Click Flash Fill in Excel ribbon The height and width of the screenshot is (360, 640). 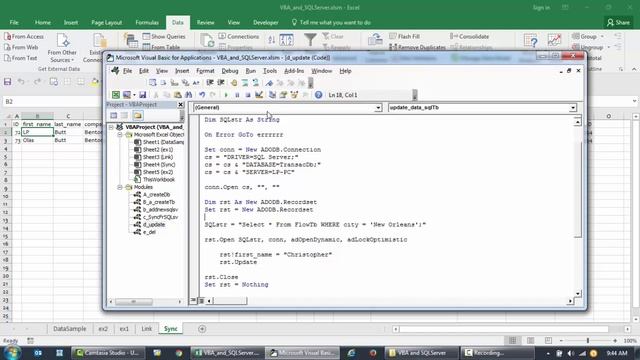coord(404,36)
